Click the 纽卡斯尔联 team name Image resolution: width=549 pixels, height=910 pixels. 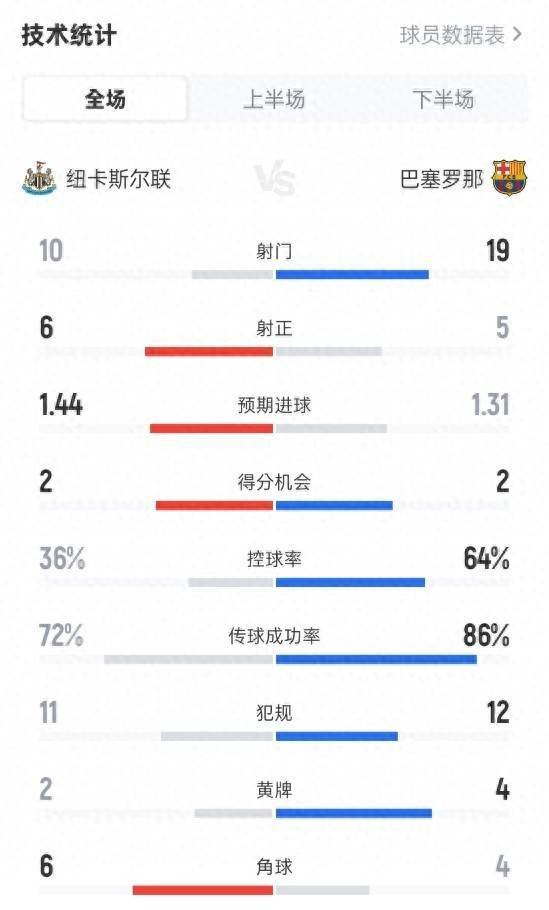(118, 179)
